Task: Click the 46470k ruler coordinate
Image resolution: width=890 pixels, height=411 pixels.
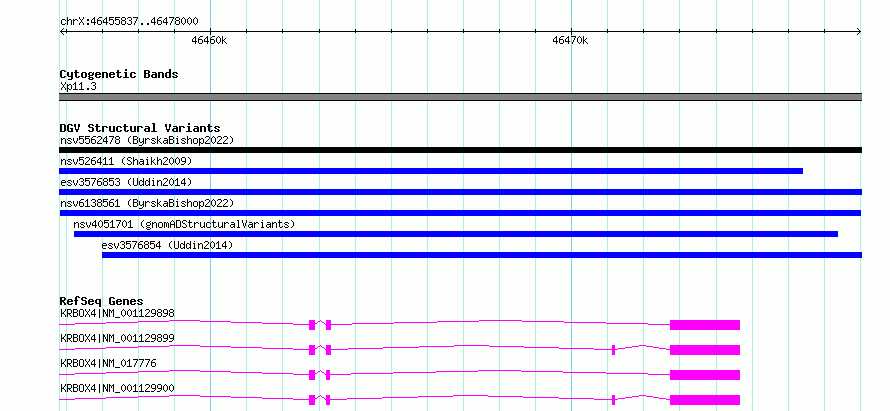Action: (570, 40)
